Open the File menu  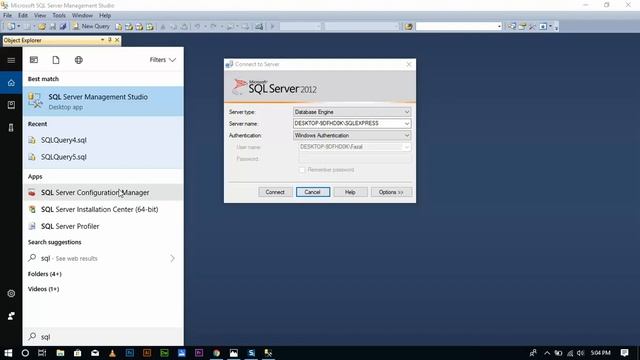[x=7, y=16]
